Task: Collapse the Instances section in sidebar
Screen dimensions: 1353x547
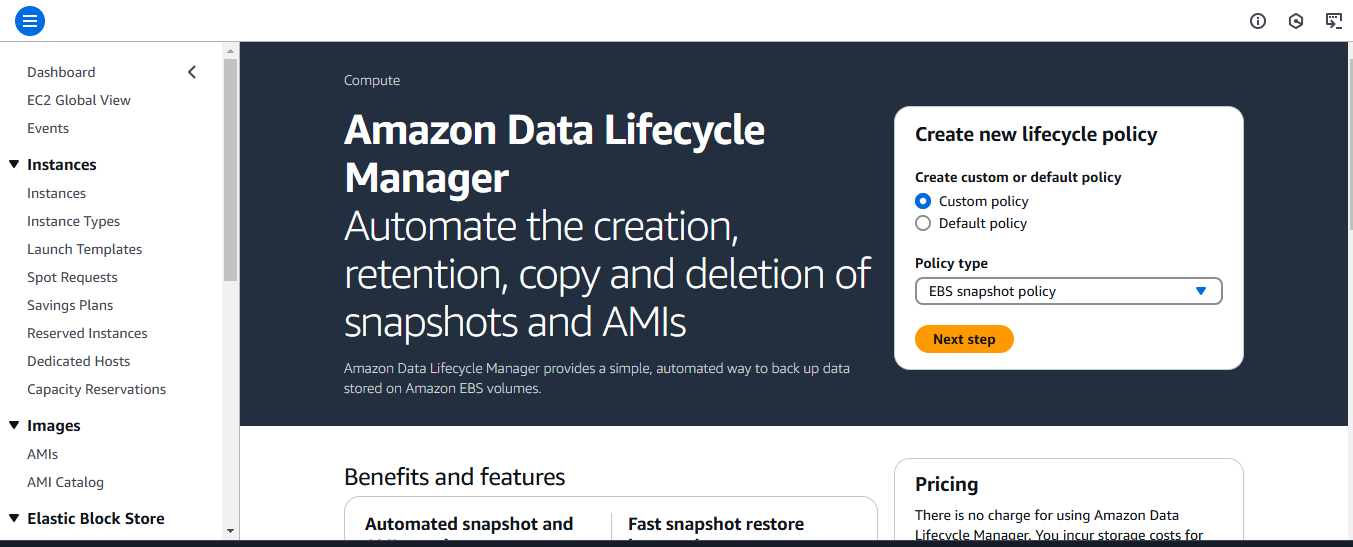Action: tap(14, 165)
